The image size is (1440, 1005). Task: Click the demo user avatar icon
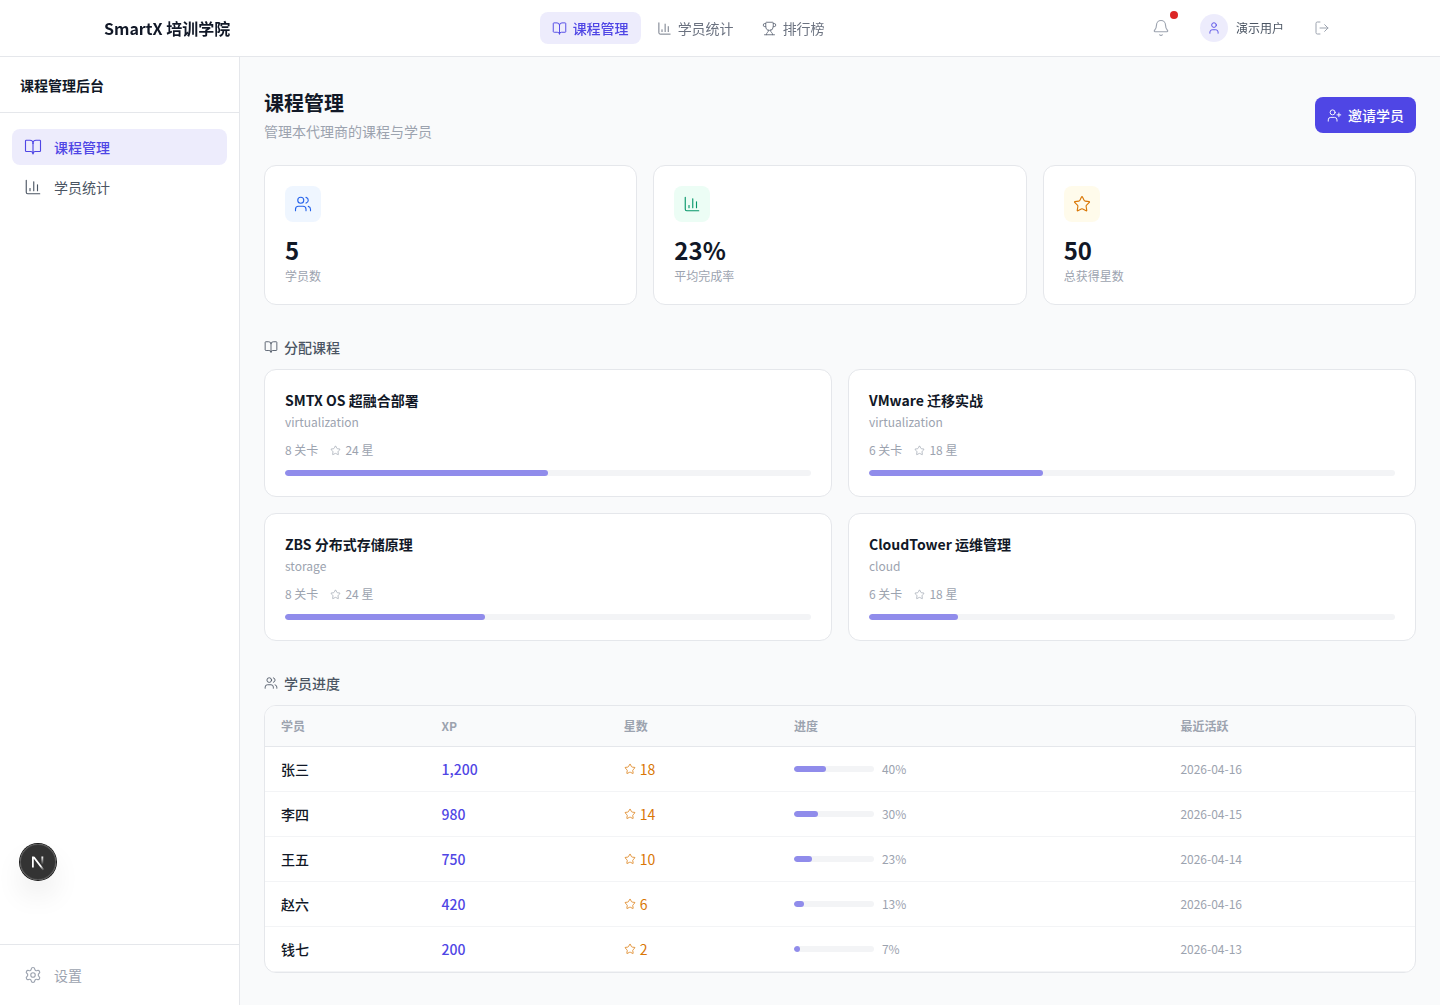[x=1213, y=28]
